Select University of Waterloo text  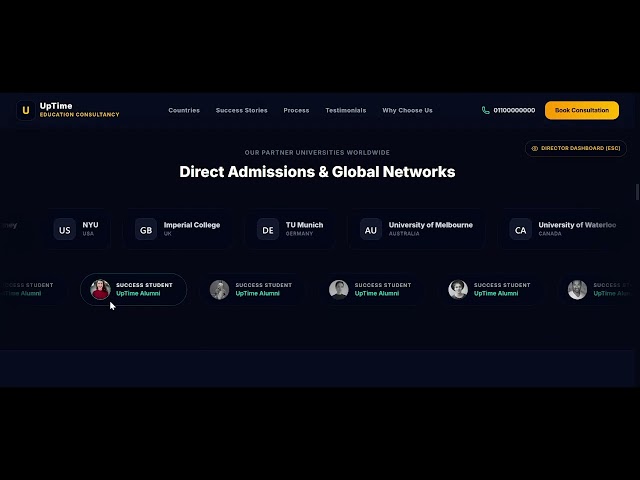[577, 225]
